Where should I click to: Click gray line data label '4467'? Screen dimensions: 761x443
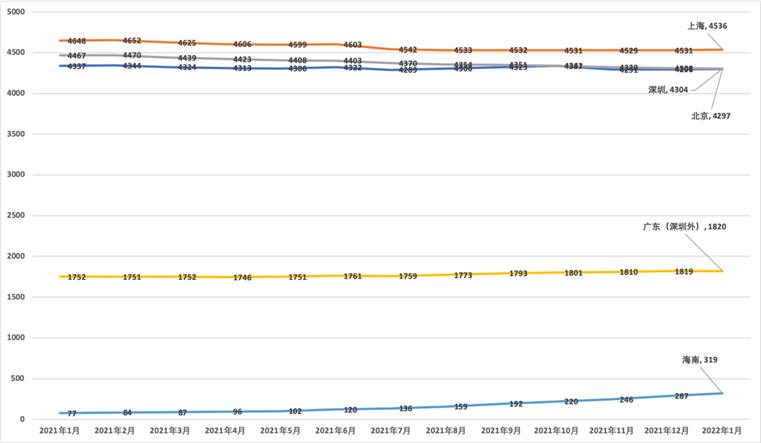(x=77, y=56)
